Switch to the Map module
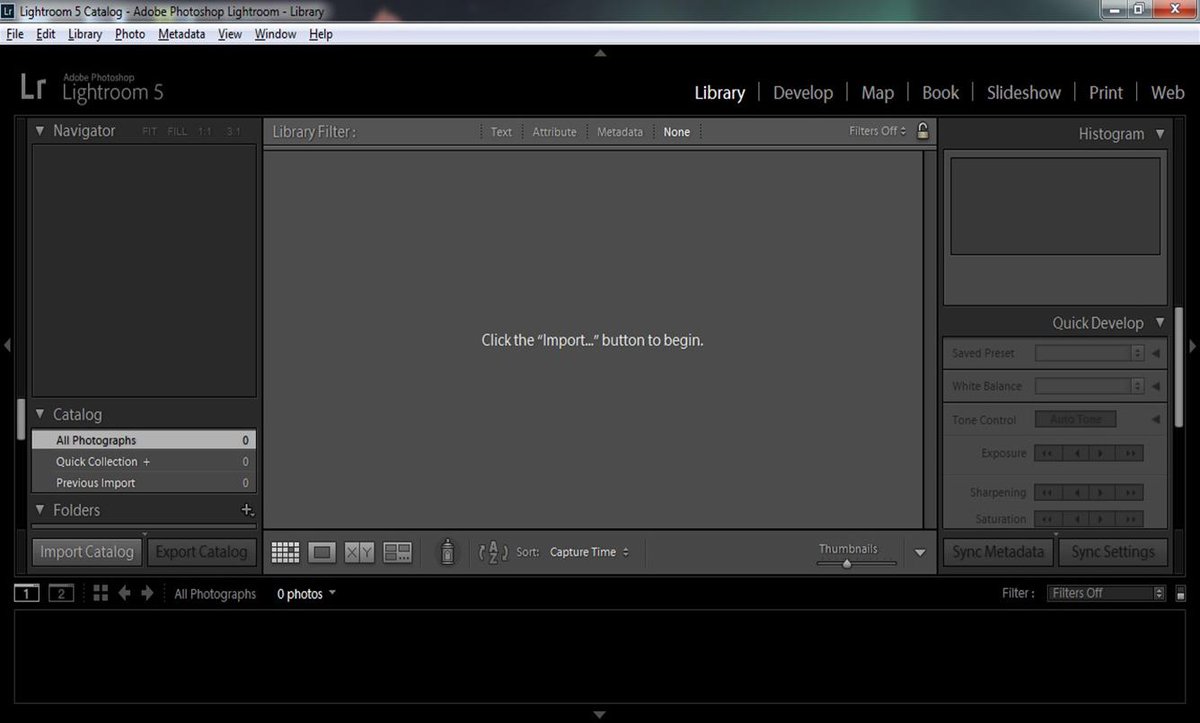1200x723 pixels. pos(877,93)
